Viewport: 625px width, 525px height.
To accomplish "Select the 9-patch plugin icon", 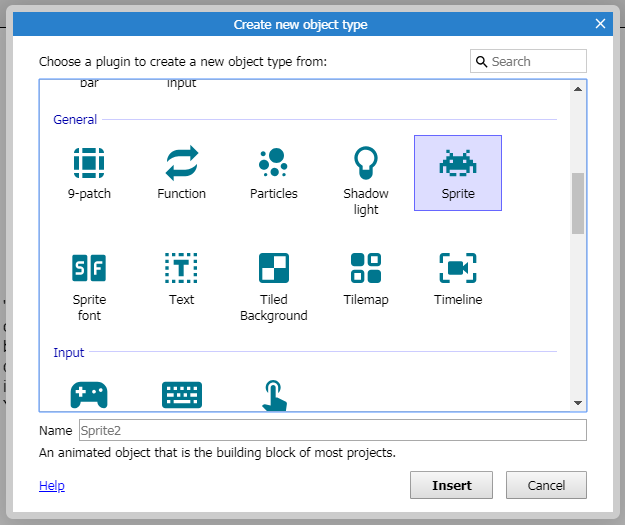I will click(89, 162).
